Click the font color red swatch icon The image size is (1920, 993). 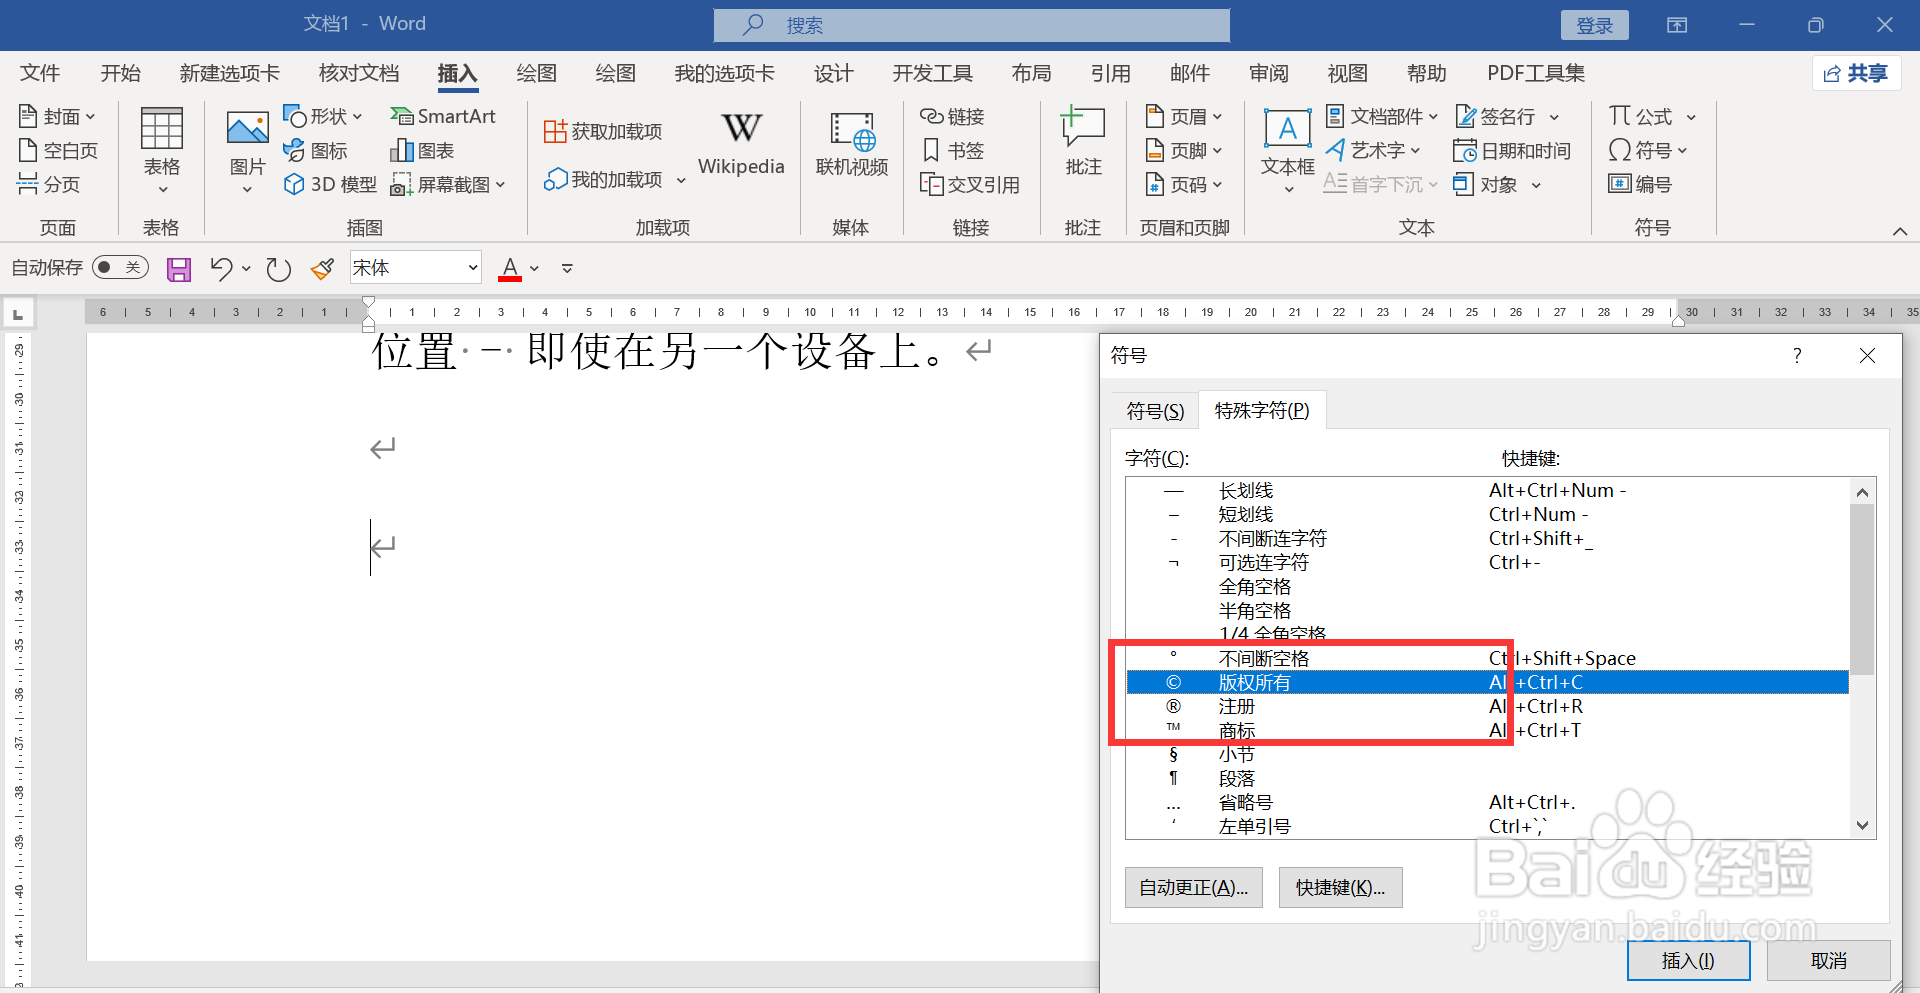[x=510, y=268]
